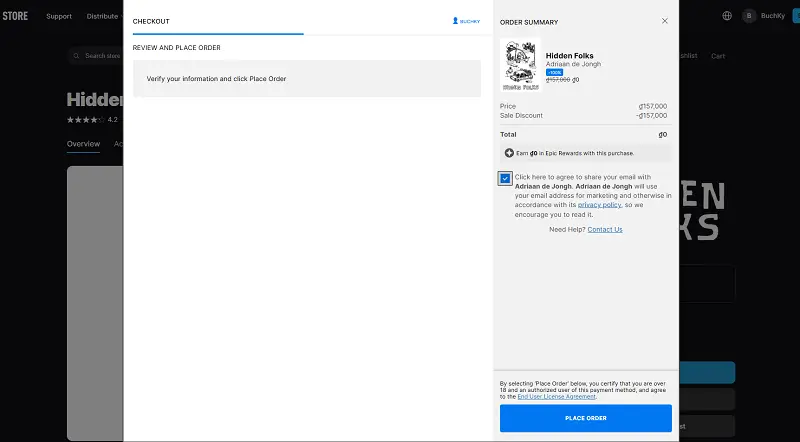Click the -100% discount badge
The height and width of the screenshot is (442, 800).
tap(554, 73)
